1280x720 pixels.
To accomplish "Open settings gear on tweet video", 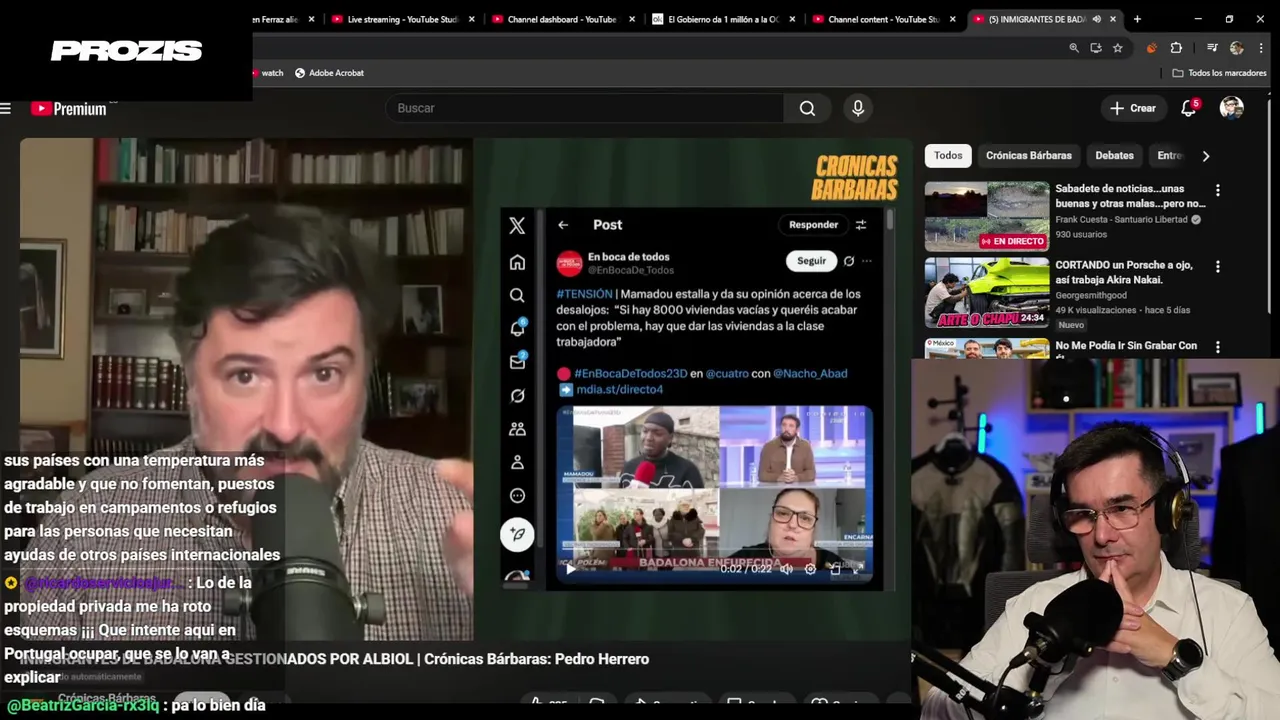I will coord(810,569).
